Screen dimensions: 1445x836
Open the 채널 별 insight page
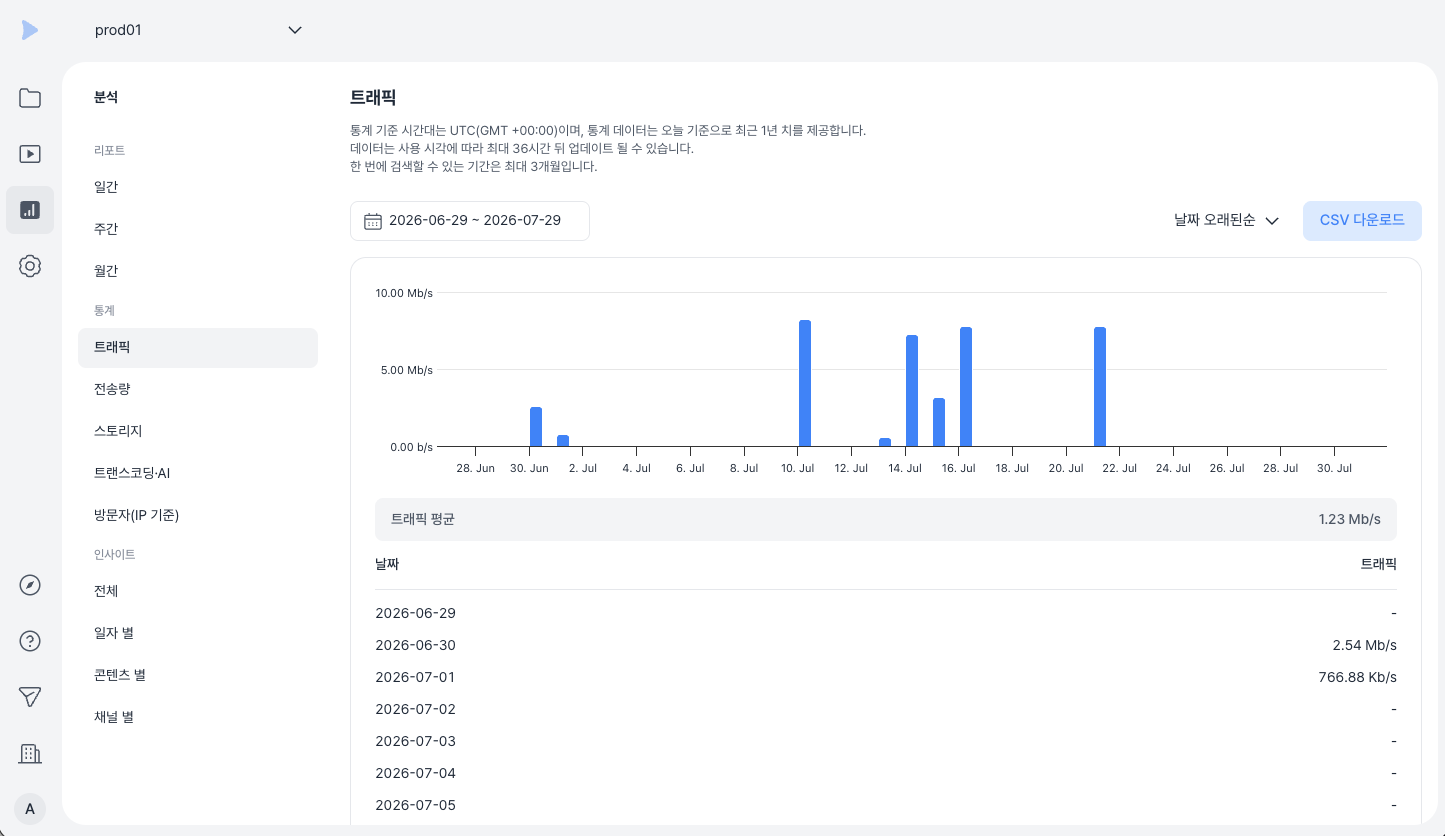click(x=198, y=717)
